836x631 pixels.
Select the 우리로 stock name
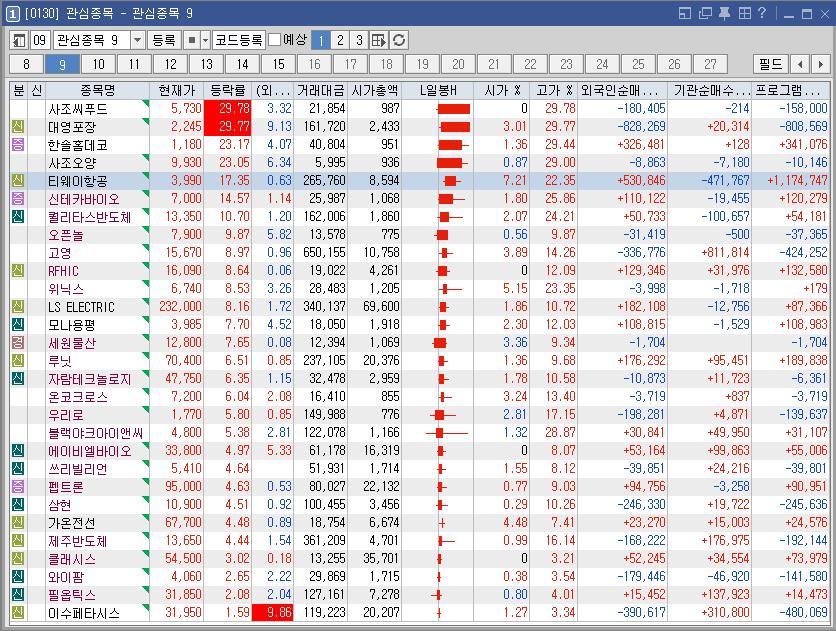point(66,415)
